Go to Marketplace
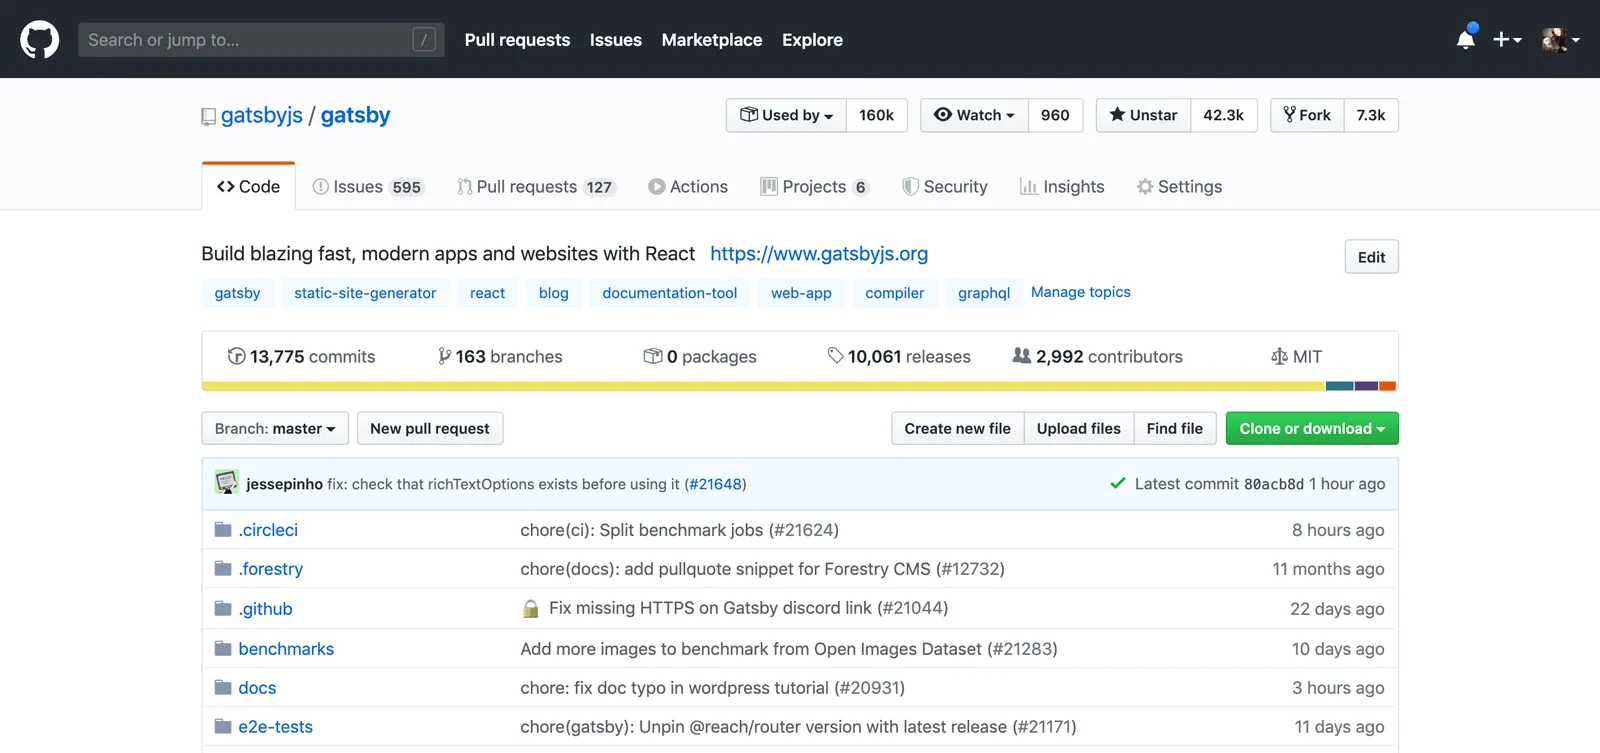Image resolution: width=1600 pixels, height=753 pixels. [712, 40]
